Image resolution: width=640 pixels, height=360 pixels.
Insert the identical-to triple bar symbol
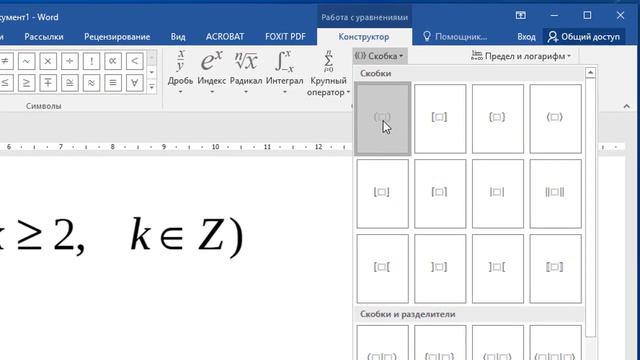[x=113, y=83]
